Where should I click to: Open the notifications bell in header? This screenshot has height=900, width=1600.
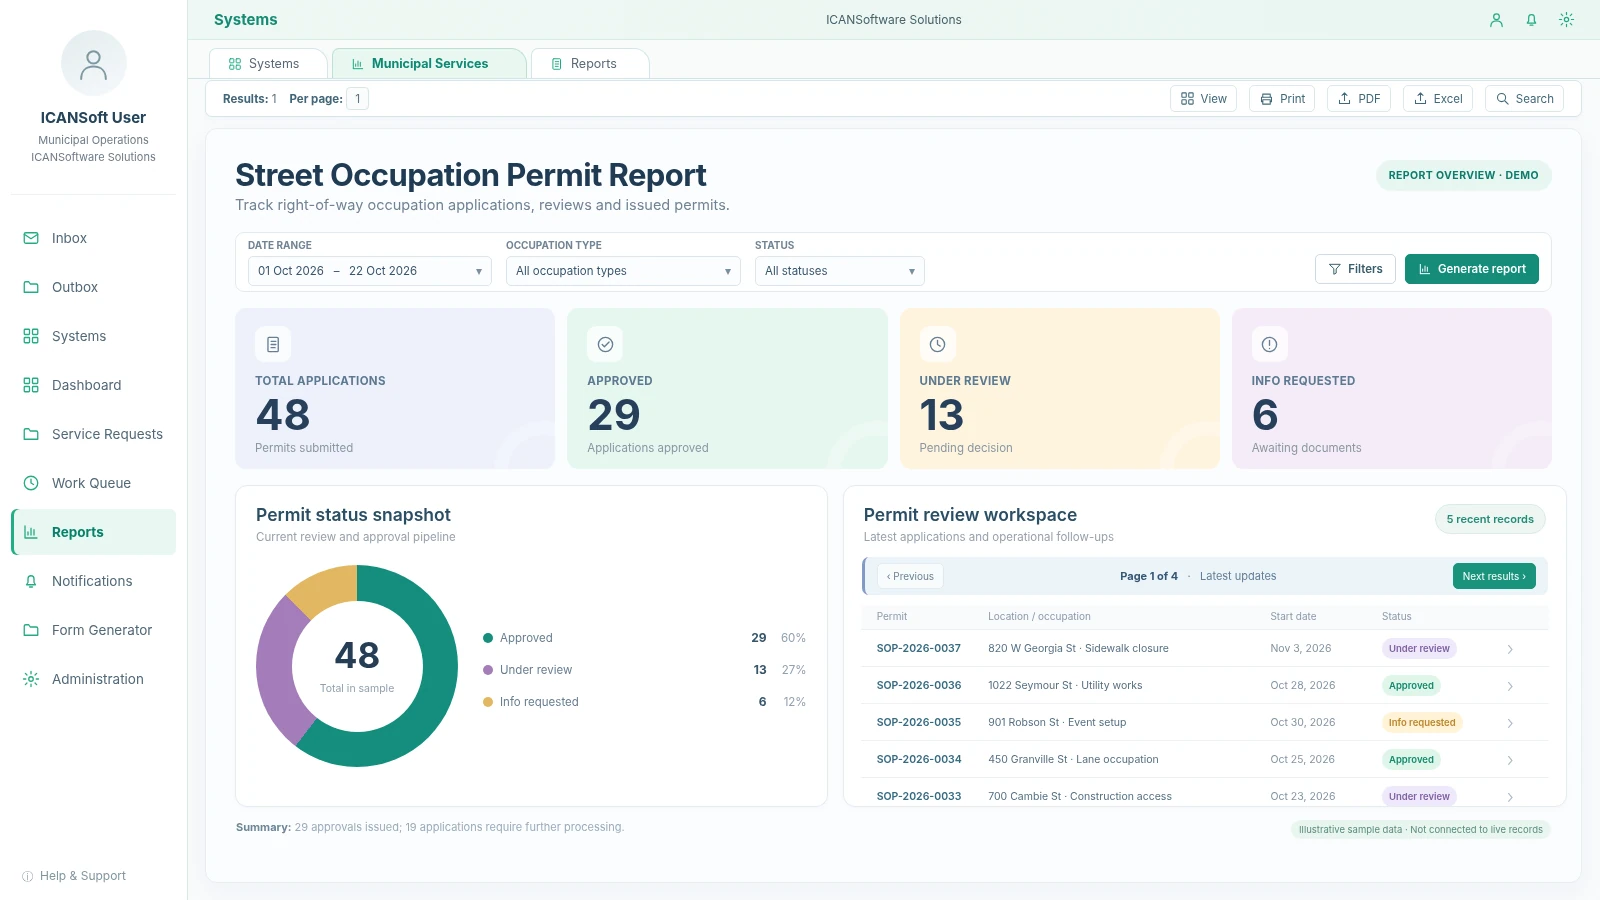(1531, 20)
